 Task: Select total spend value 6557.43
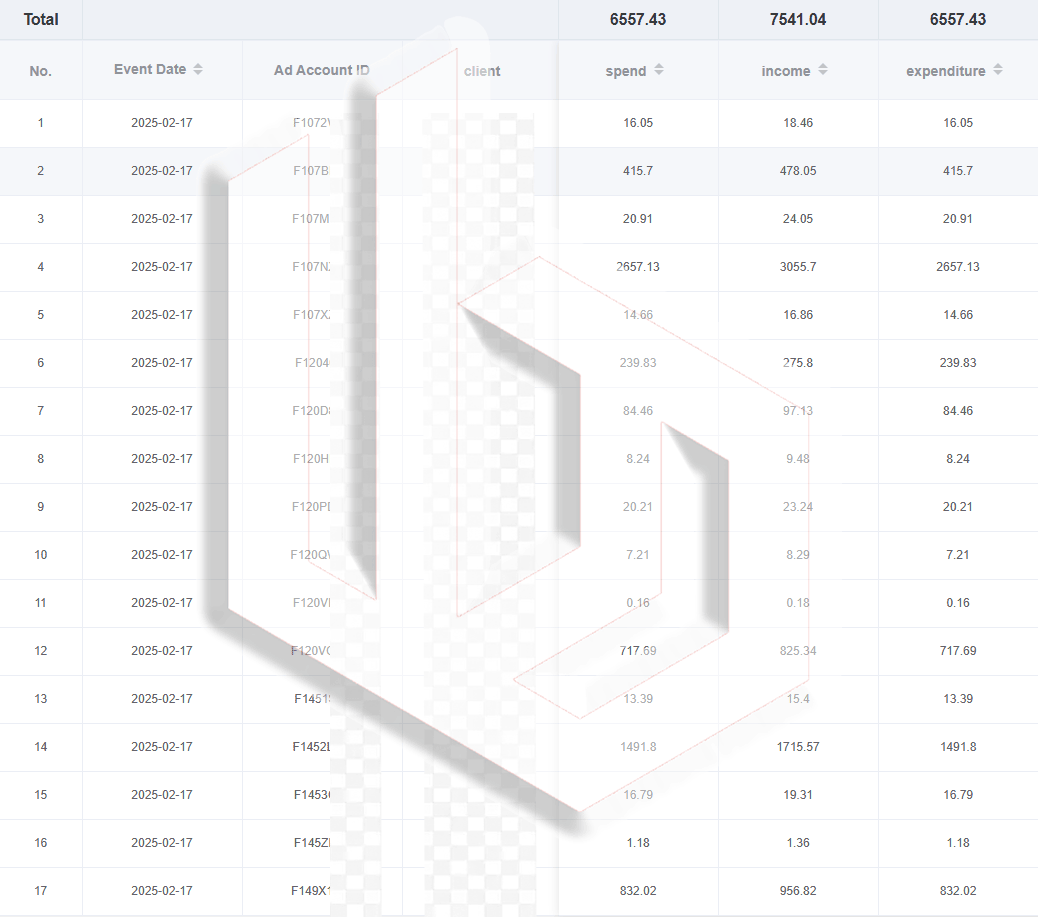(637, 19)
